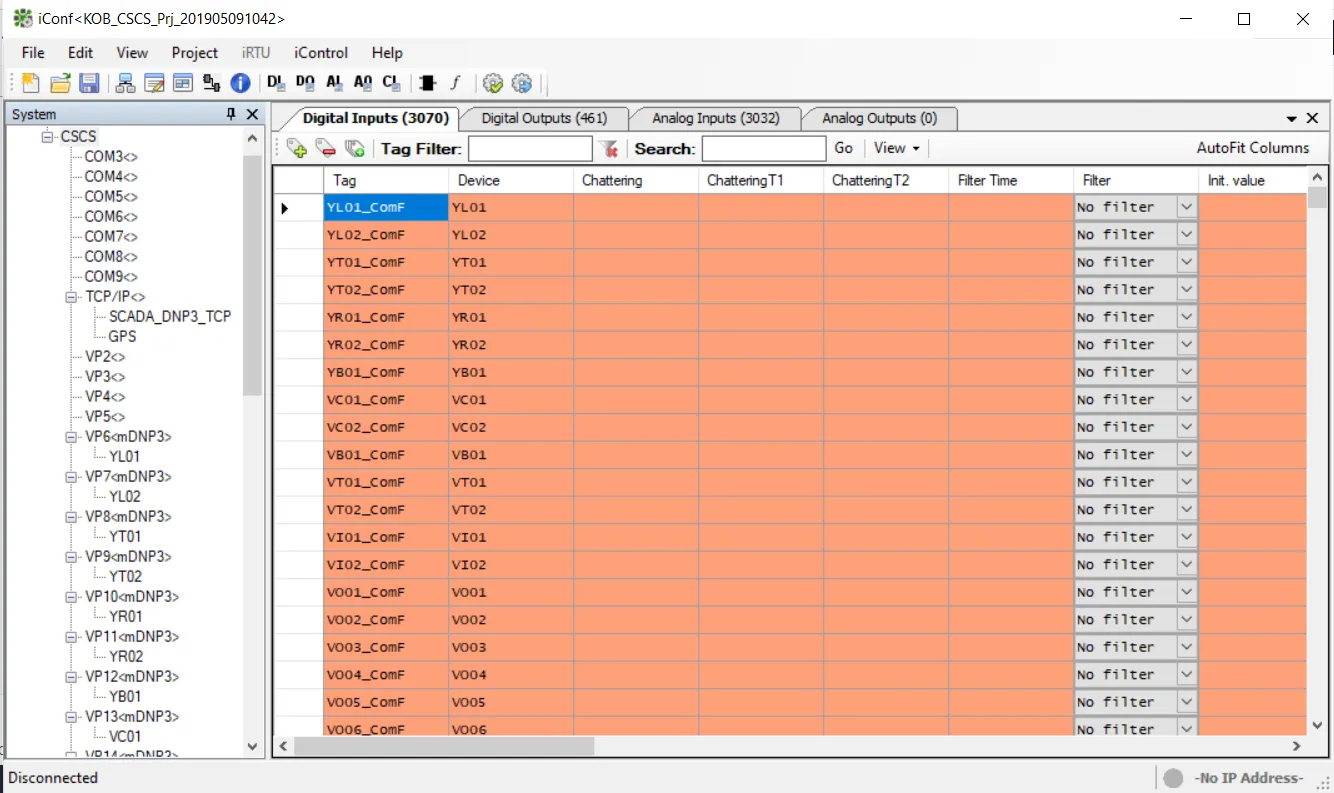
Task: Click the New project icon
Action: (30, 83)
